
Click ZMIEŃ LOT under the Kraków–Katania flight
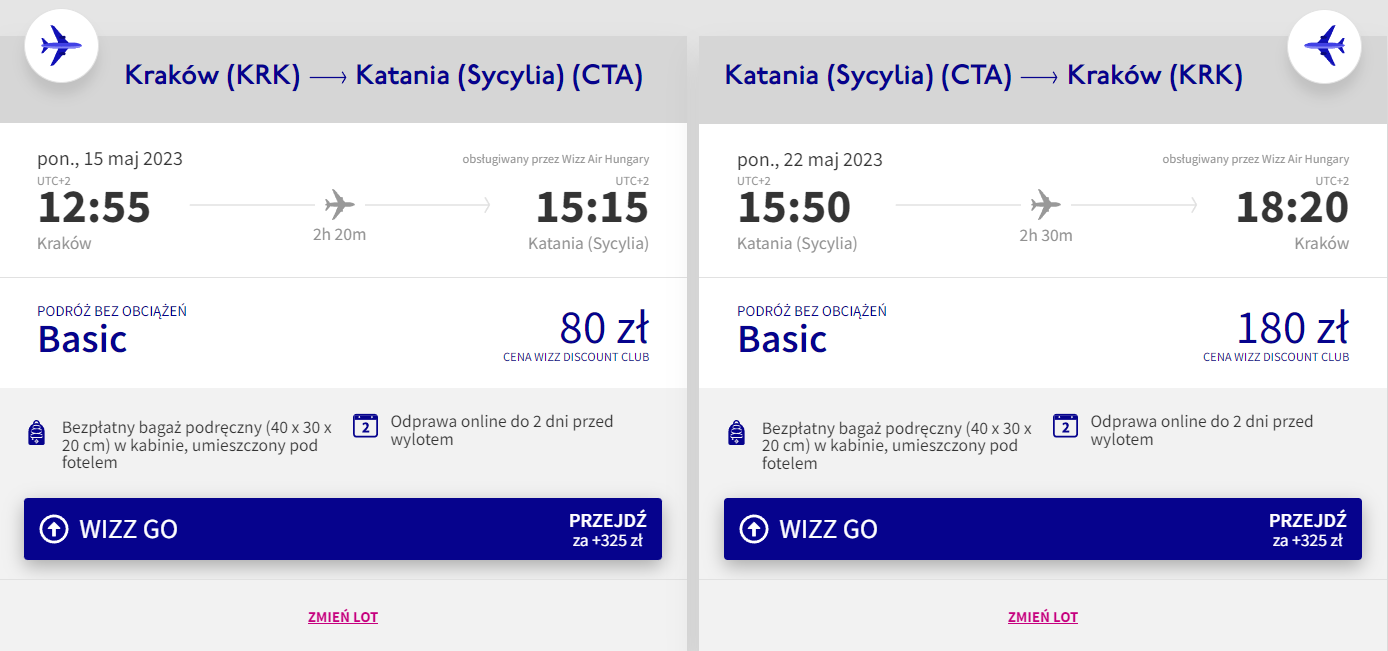343,617
